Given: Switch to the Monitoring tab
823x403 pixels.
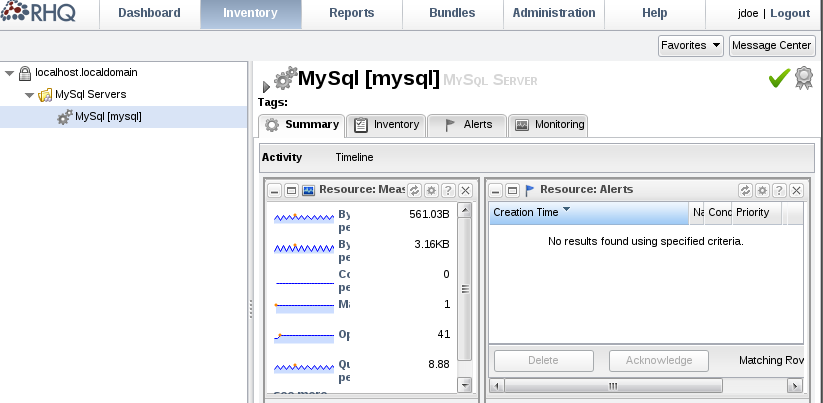Looking at the screenshot, I should coord(548,125).
